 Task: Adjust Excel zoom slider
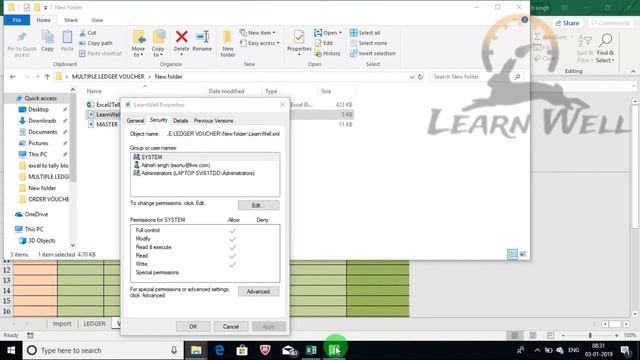point(590,335)
